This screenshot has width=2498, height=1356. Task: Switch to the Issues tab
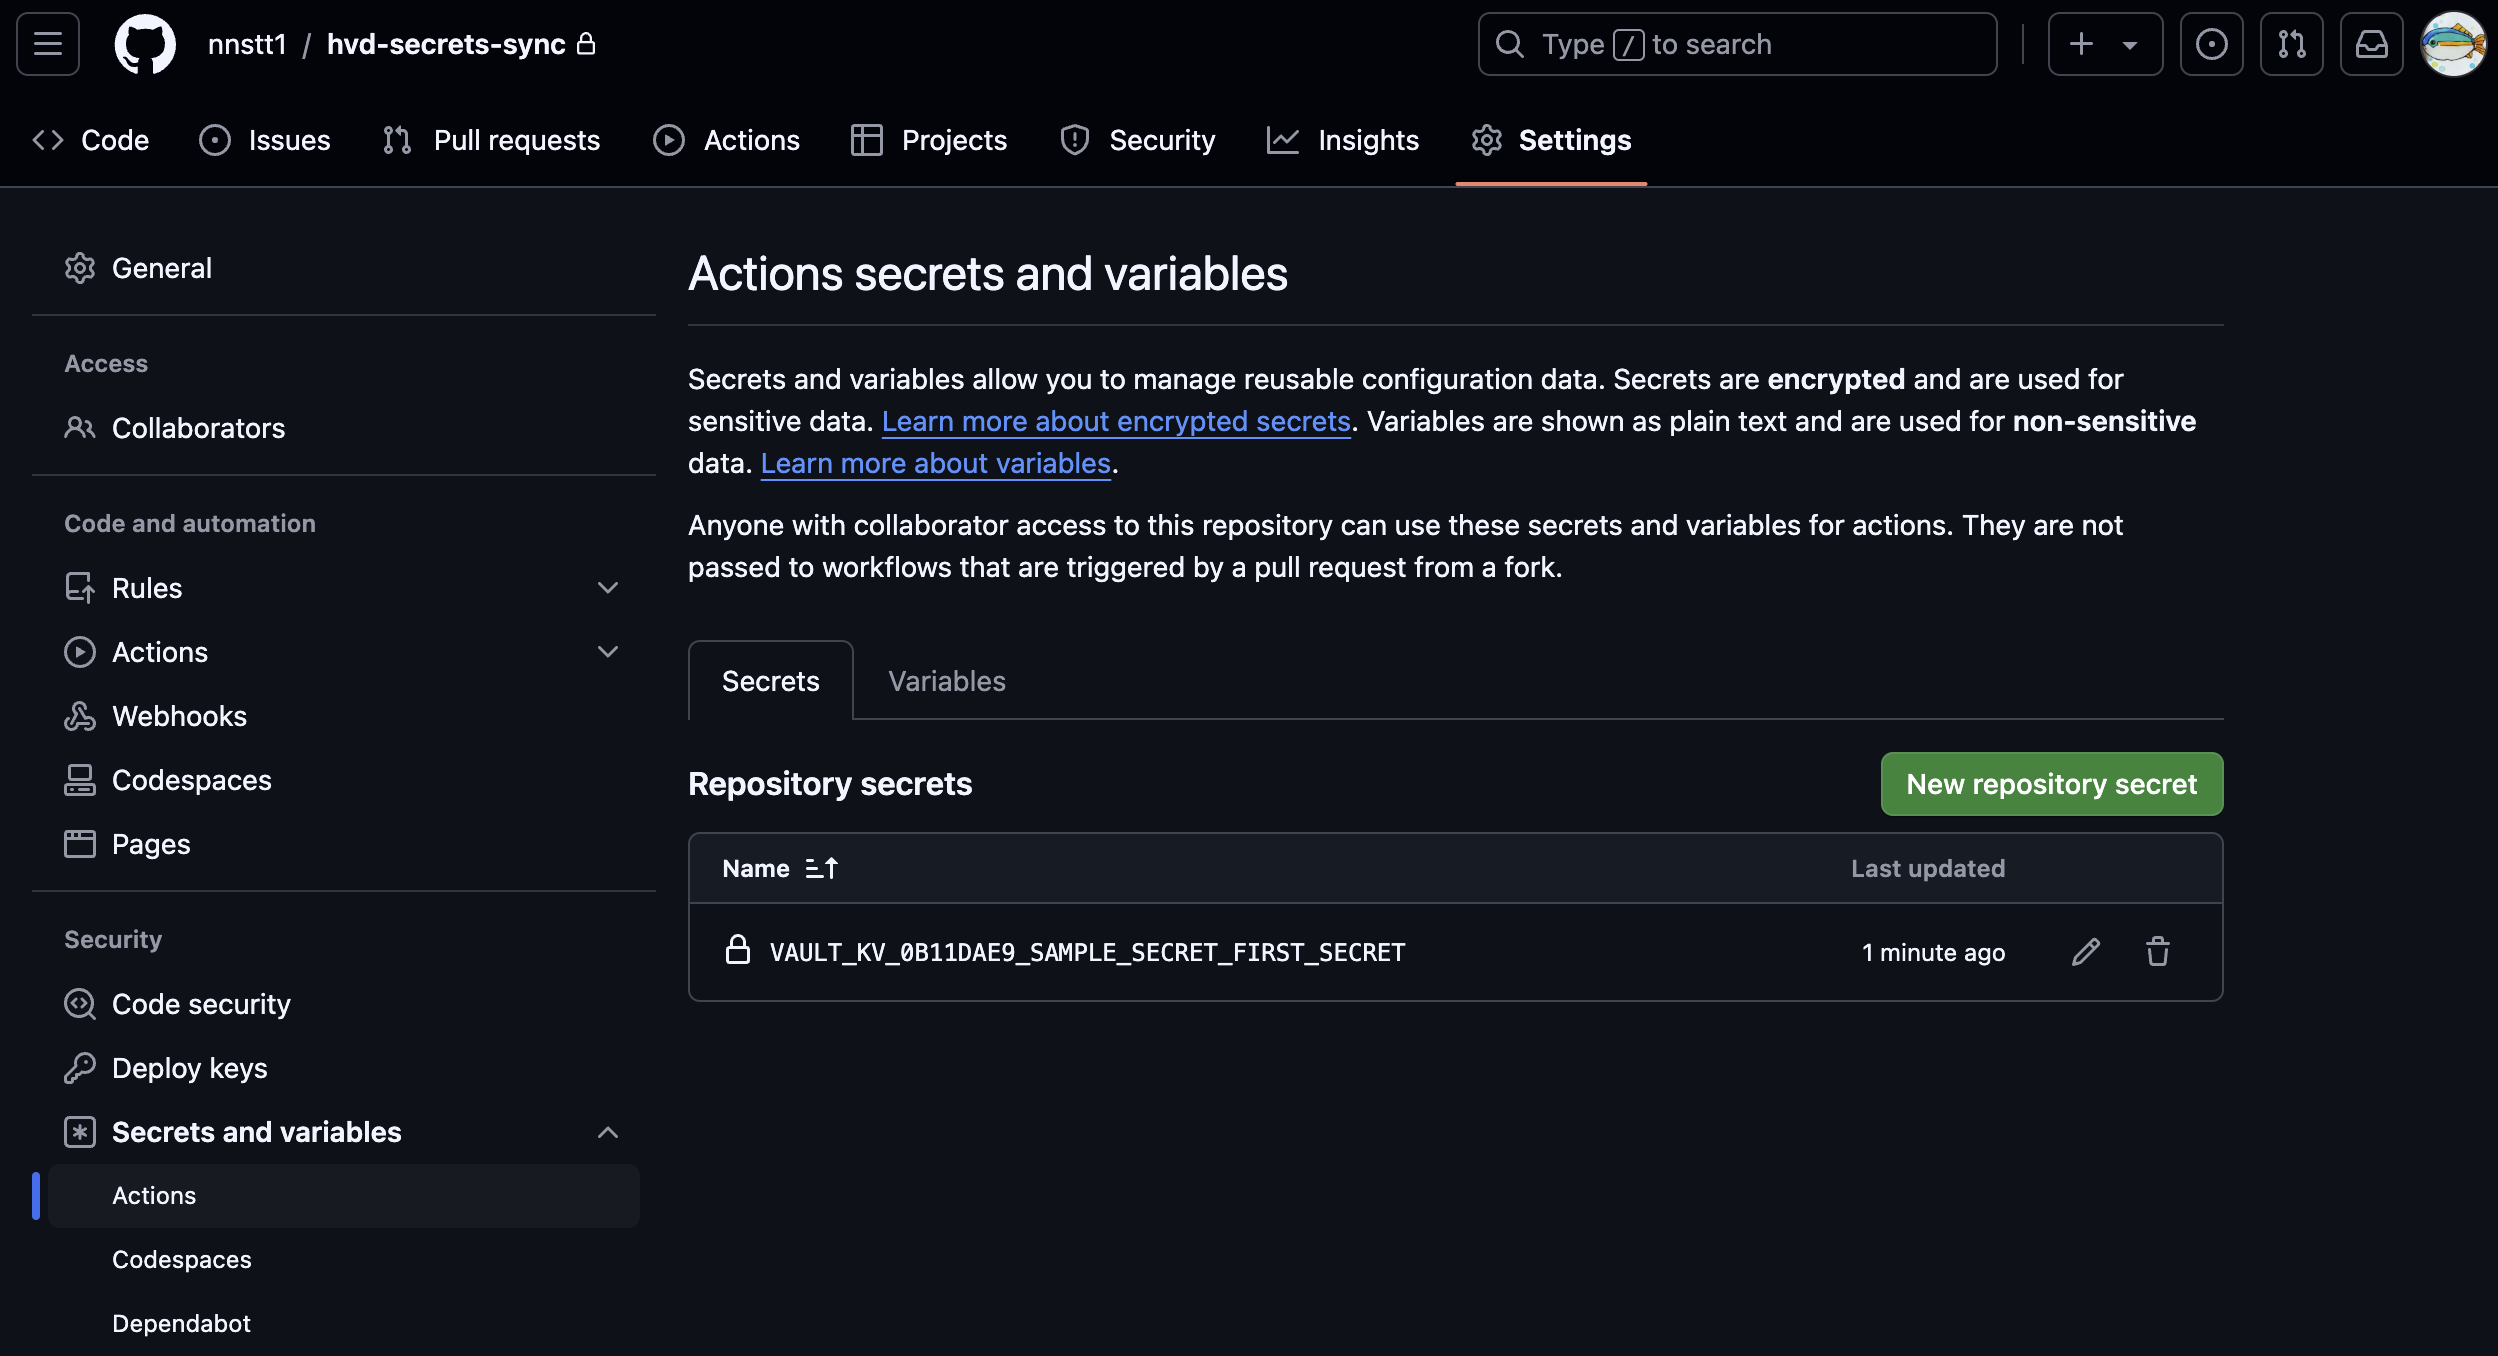coord(265,140)
